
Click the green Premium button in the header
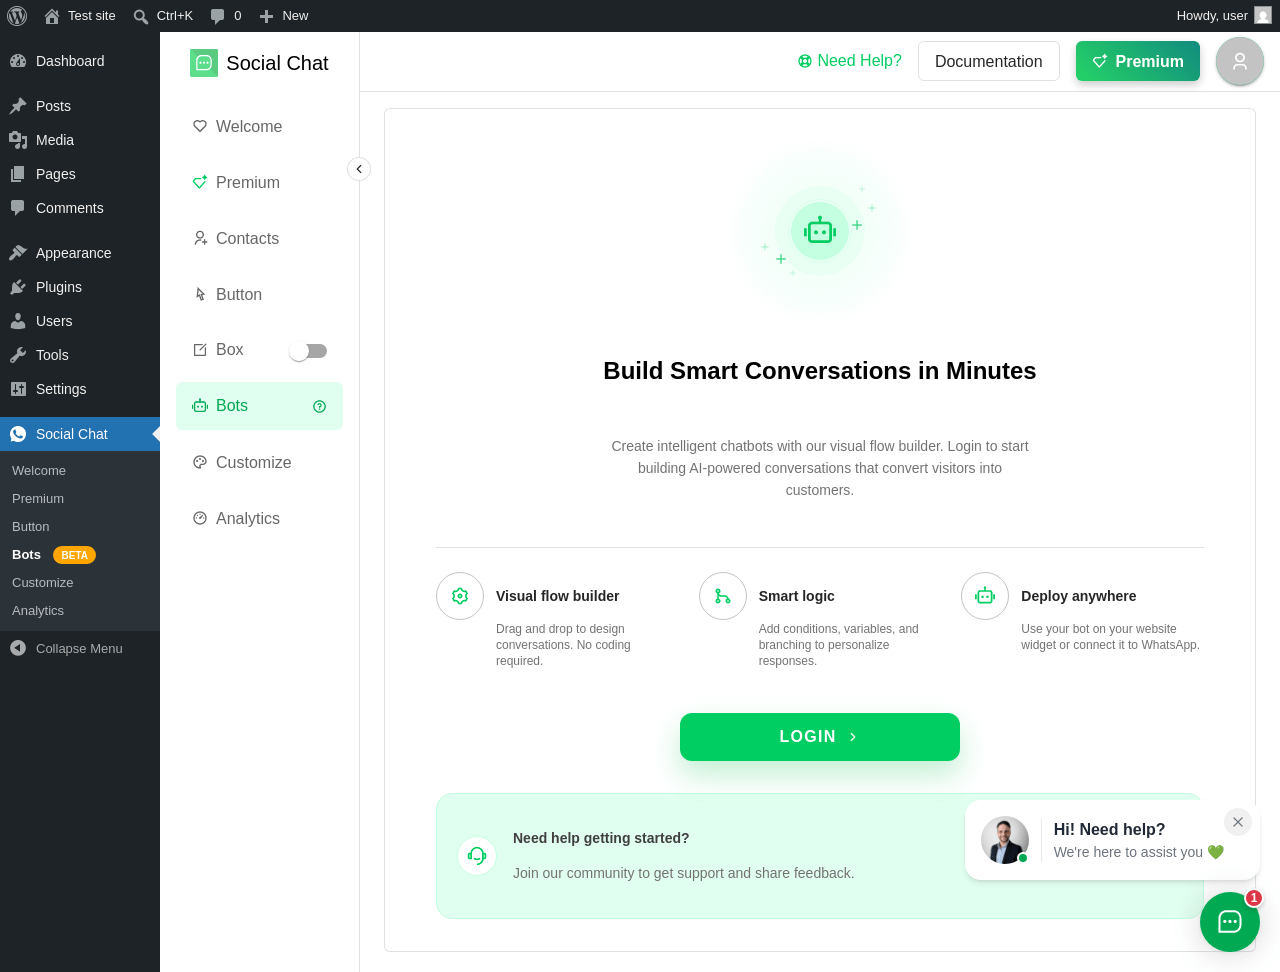pyautogui.click(x=1138, y=61)
